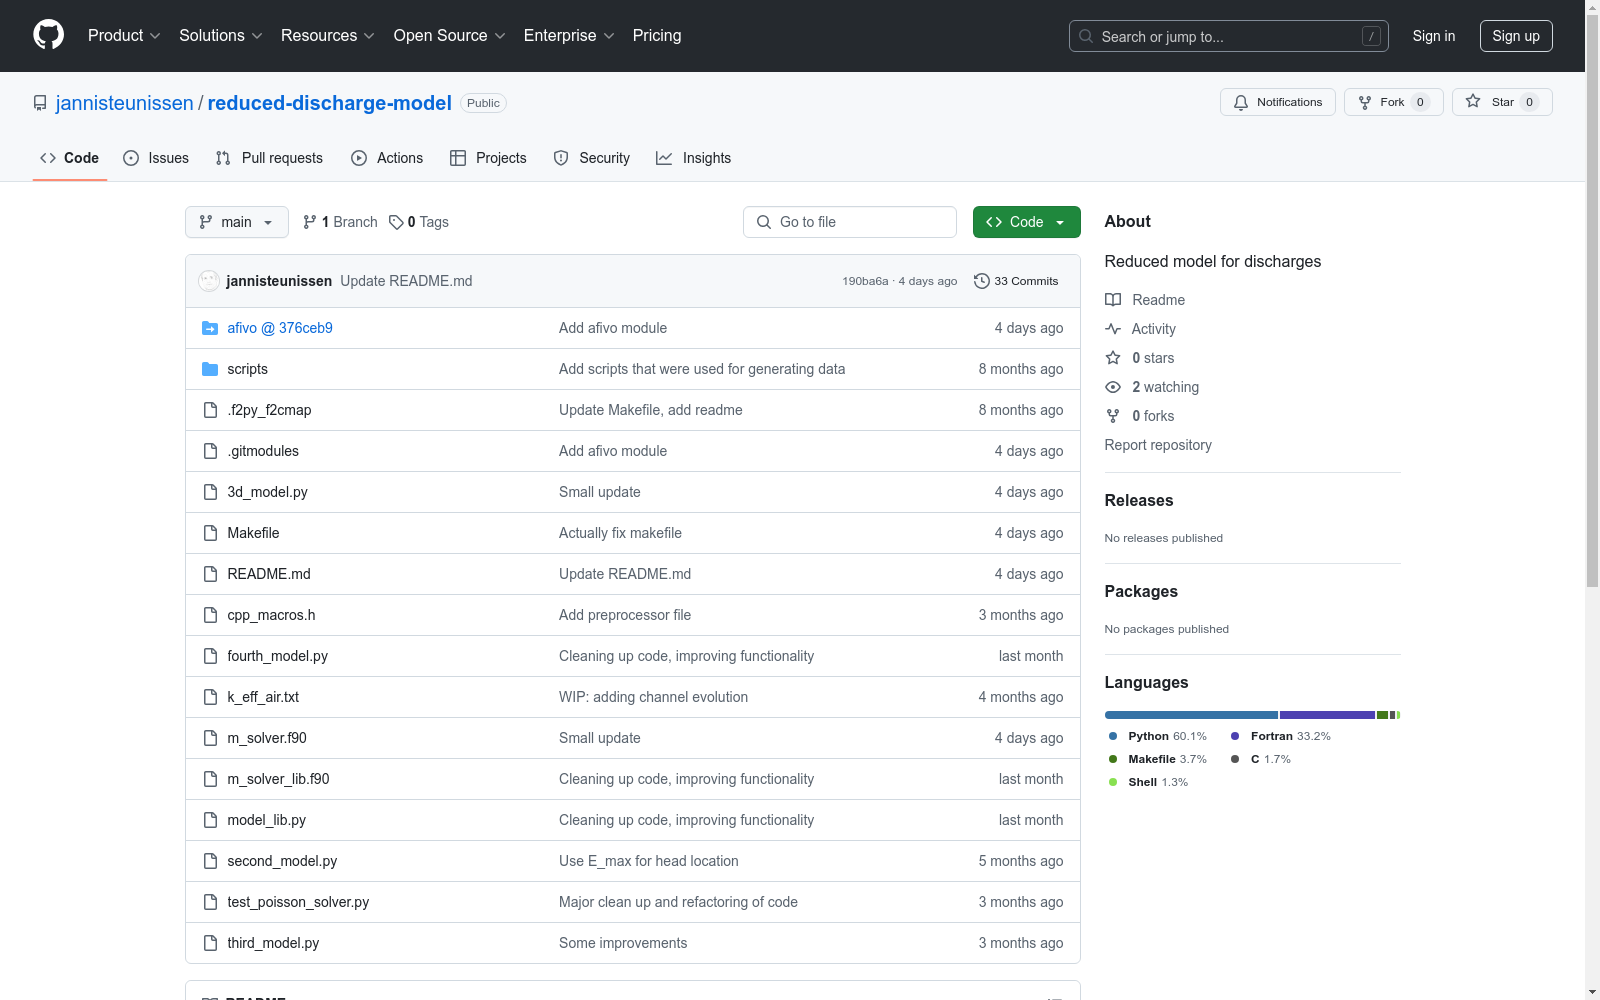The height and width of the screenshot is (1000, 1600).
Task: Click the Notifications bell button
Action: (1277, 102)
